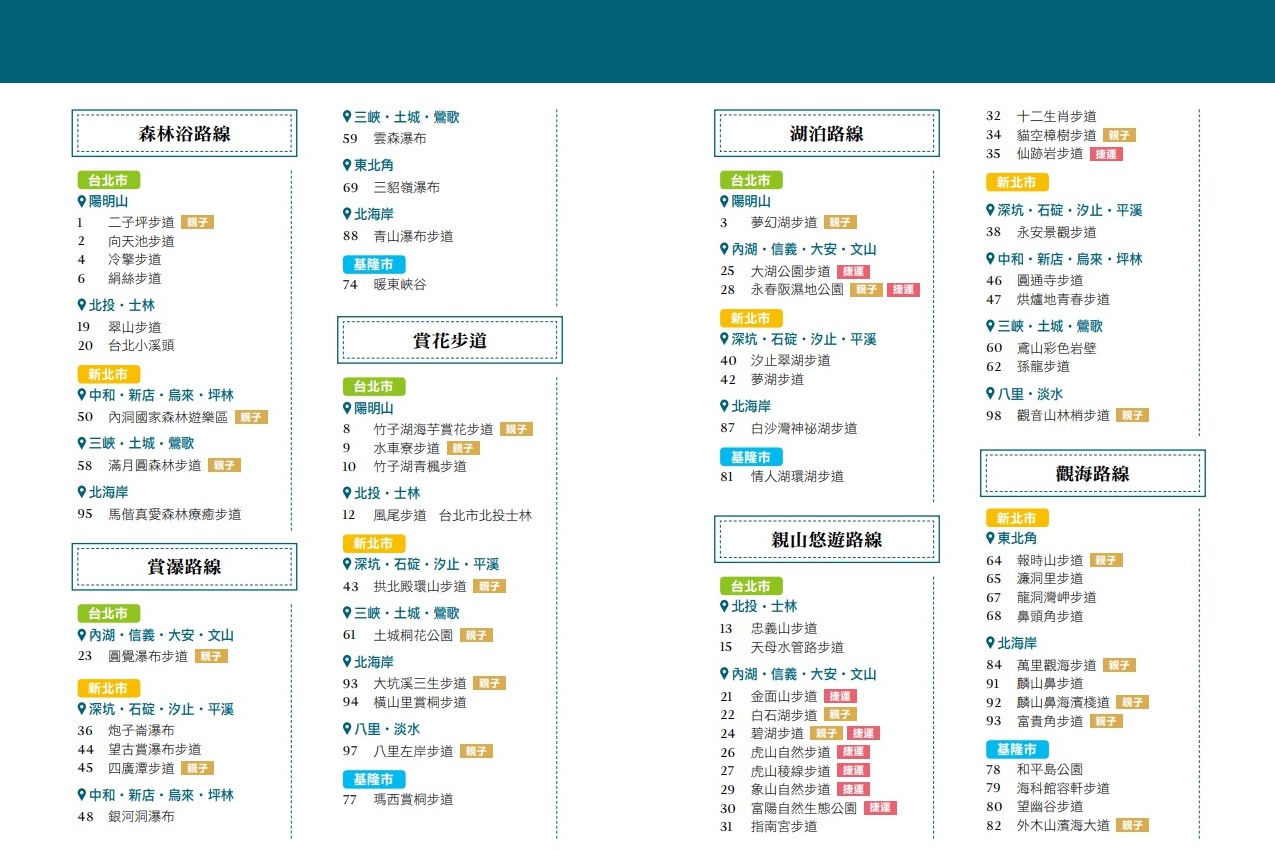Select the 觀海路線 section heading
1275x850 pixels.
click(x=1092, y=473)
